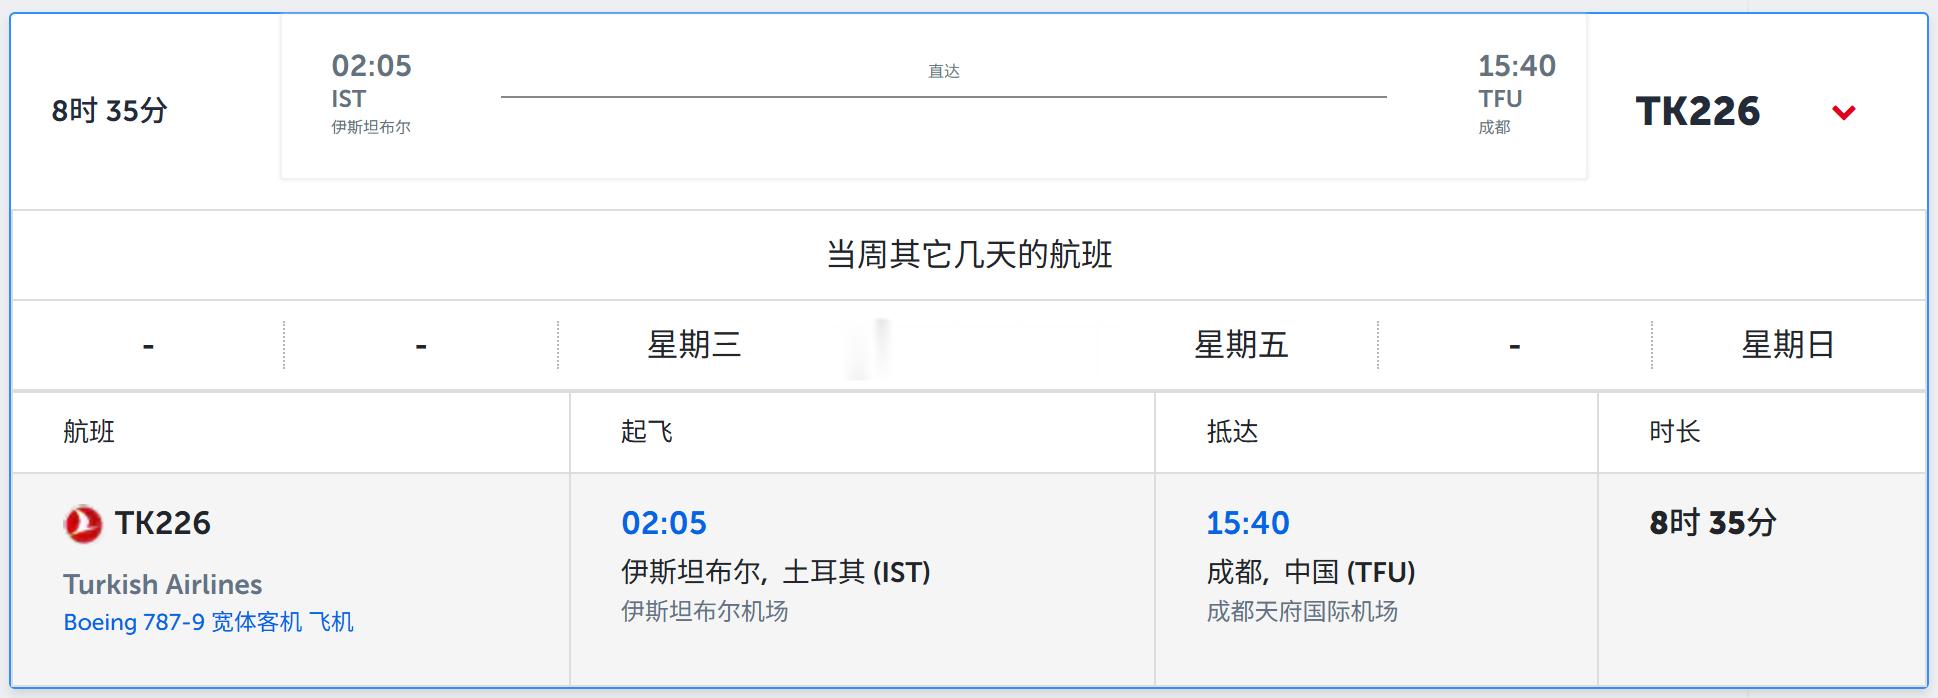
Task: Click TK226 flight number in header
Action: pos(1697,111)
